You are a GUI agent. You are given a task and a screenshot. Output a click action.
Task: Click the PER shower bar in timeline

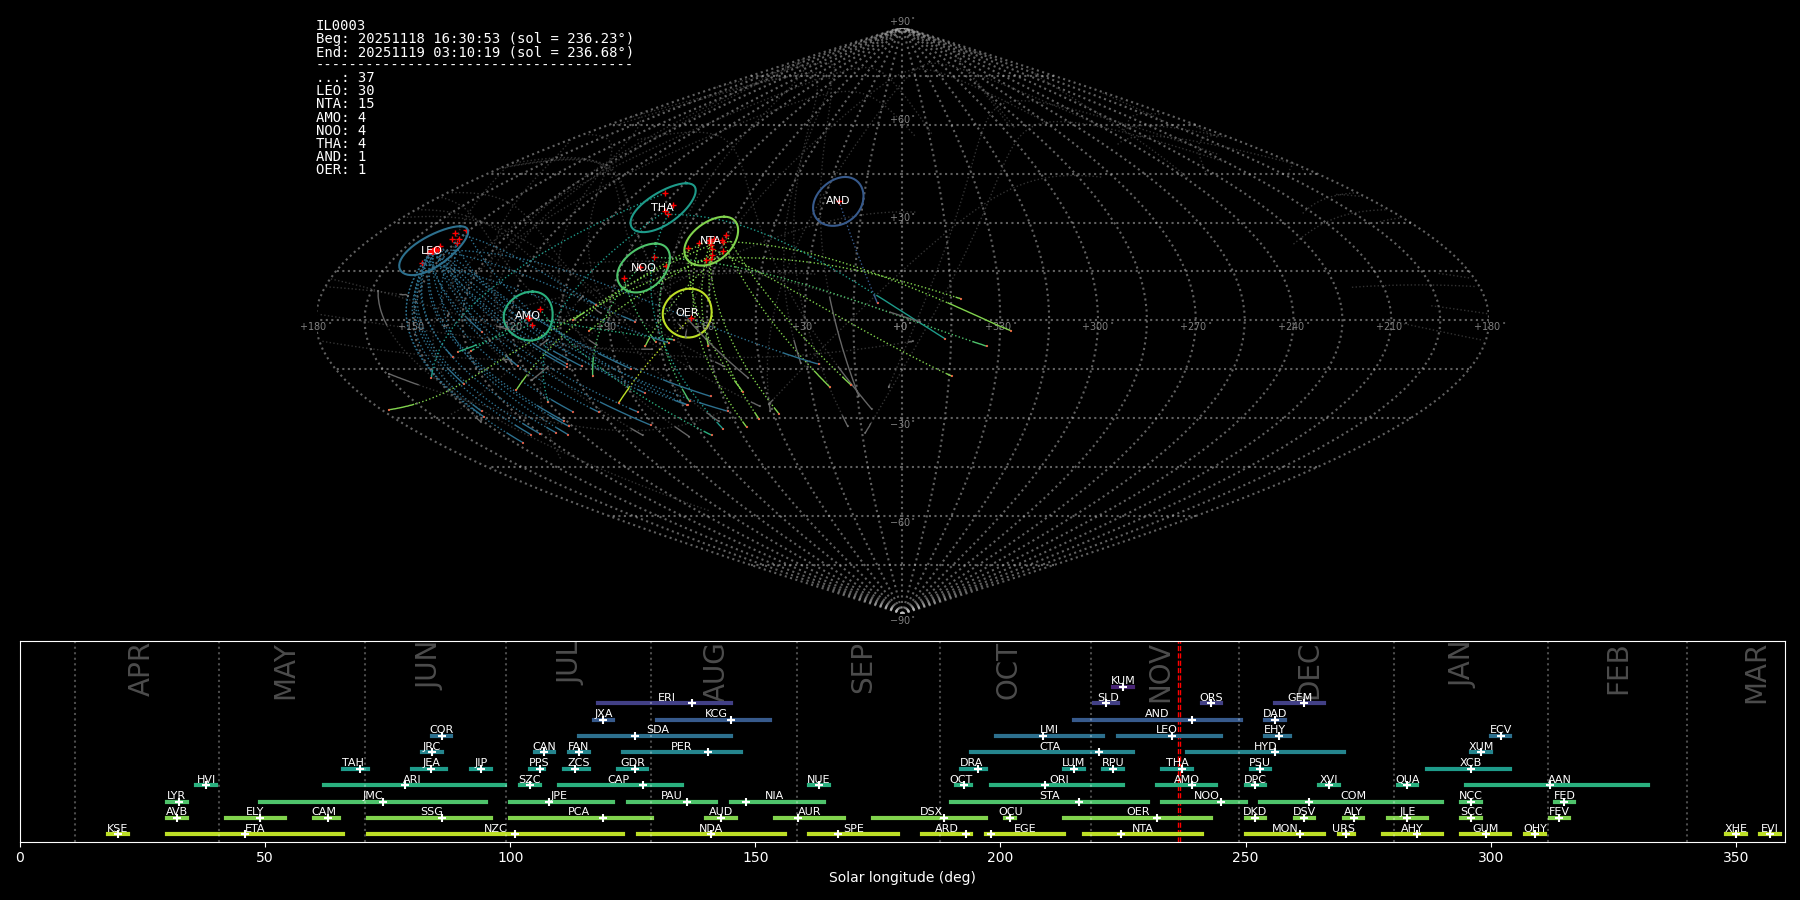point(681,752)
